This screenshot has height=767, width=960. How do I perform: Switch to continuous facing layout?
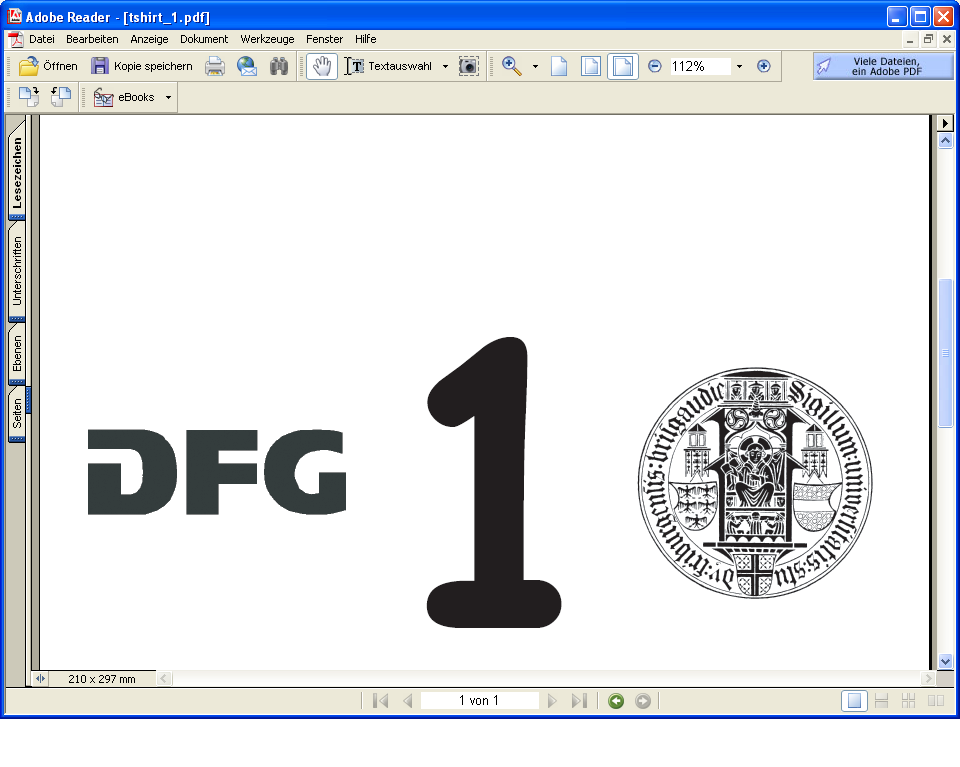[x=909, y=701]
